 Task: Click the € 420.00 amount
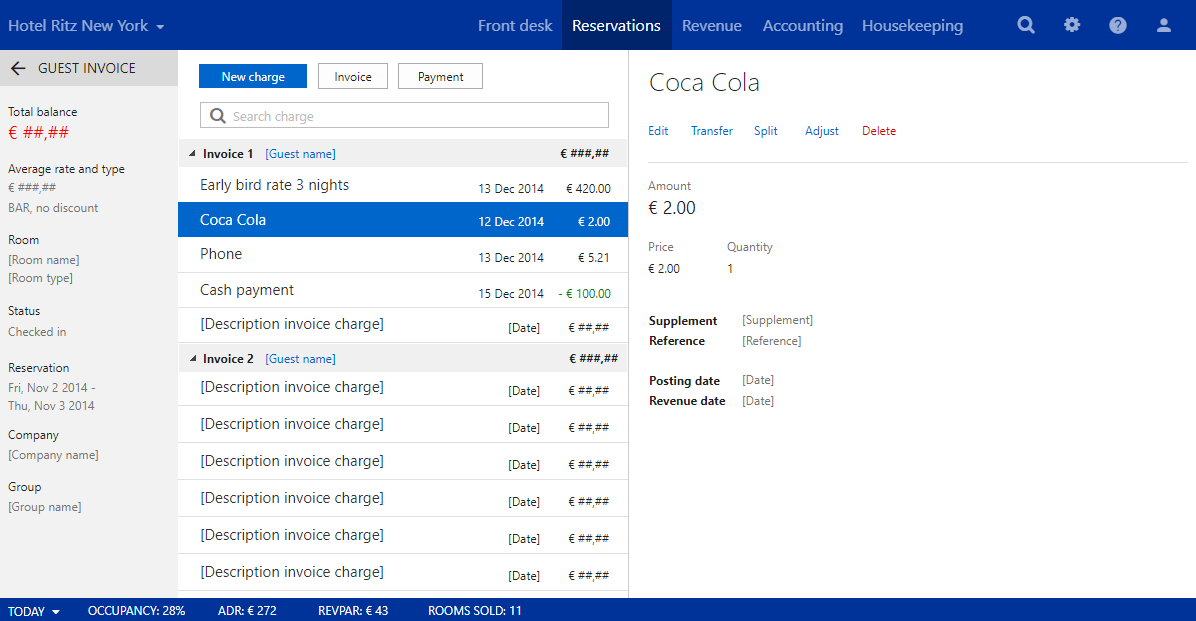point(588,188)
